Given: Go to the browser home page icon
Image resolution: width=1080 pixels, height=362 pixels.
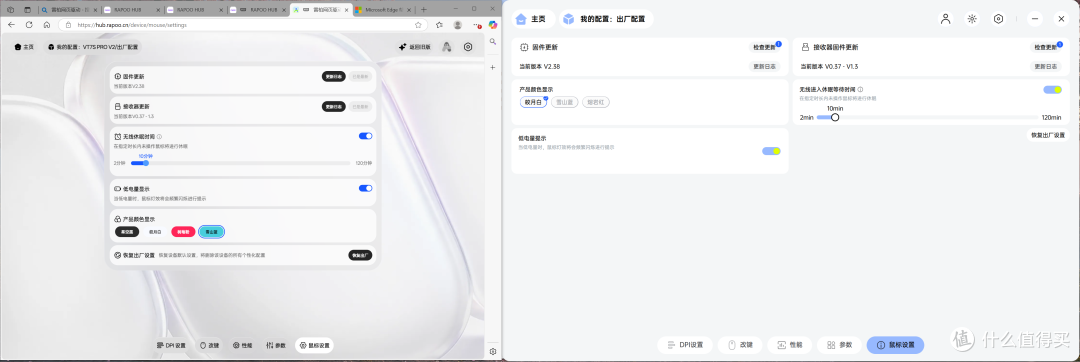Looking at the screenshot, I should pos(46,24).
